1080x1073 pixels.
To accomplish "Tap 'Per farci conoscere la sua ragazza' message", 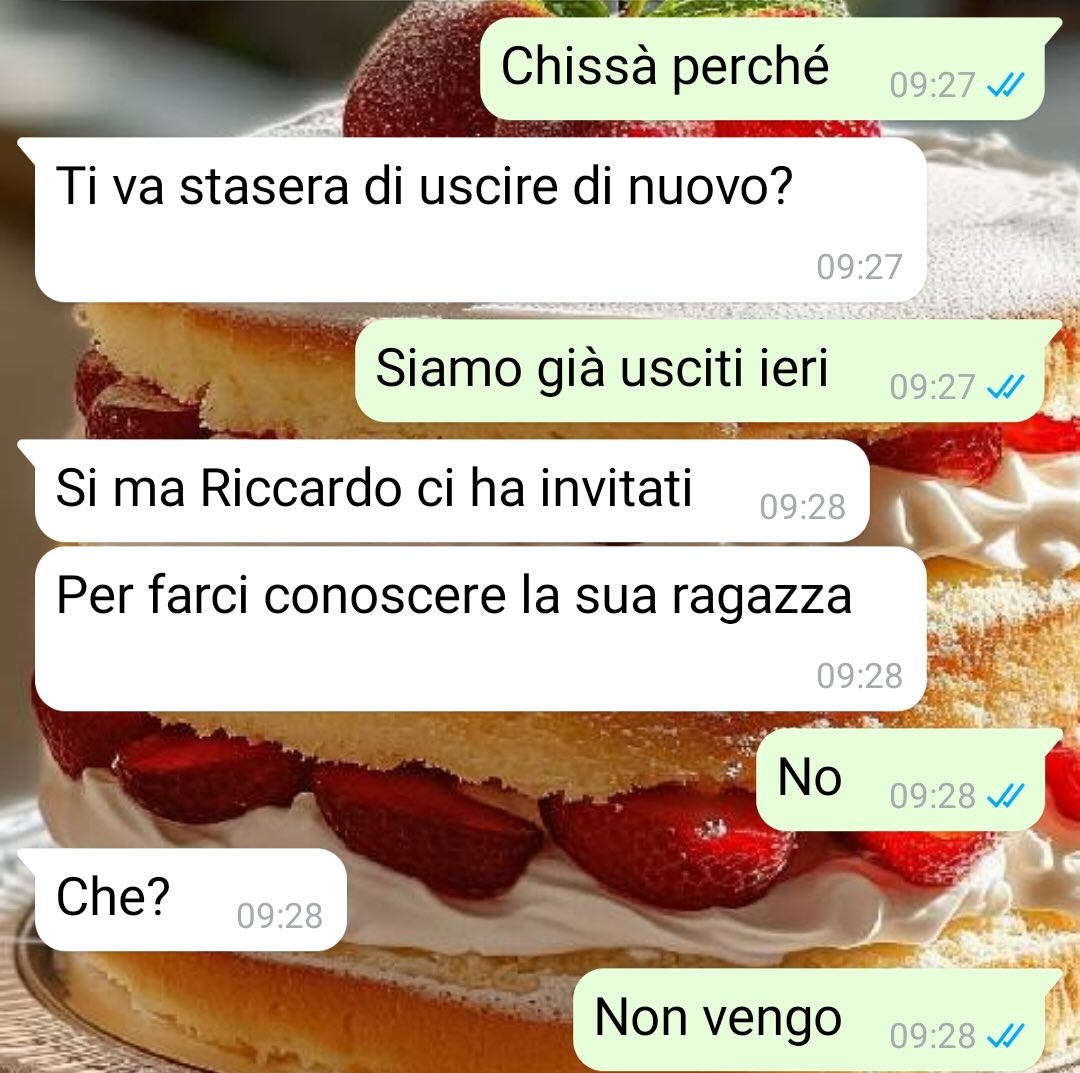I will pyautogui.click(x=480, y=629).
